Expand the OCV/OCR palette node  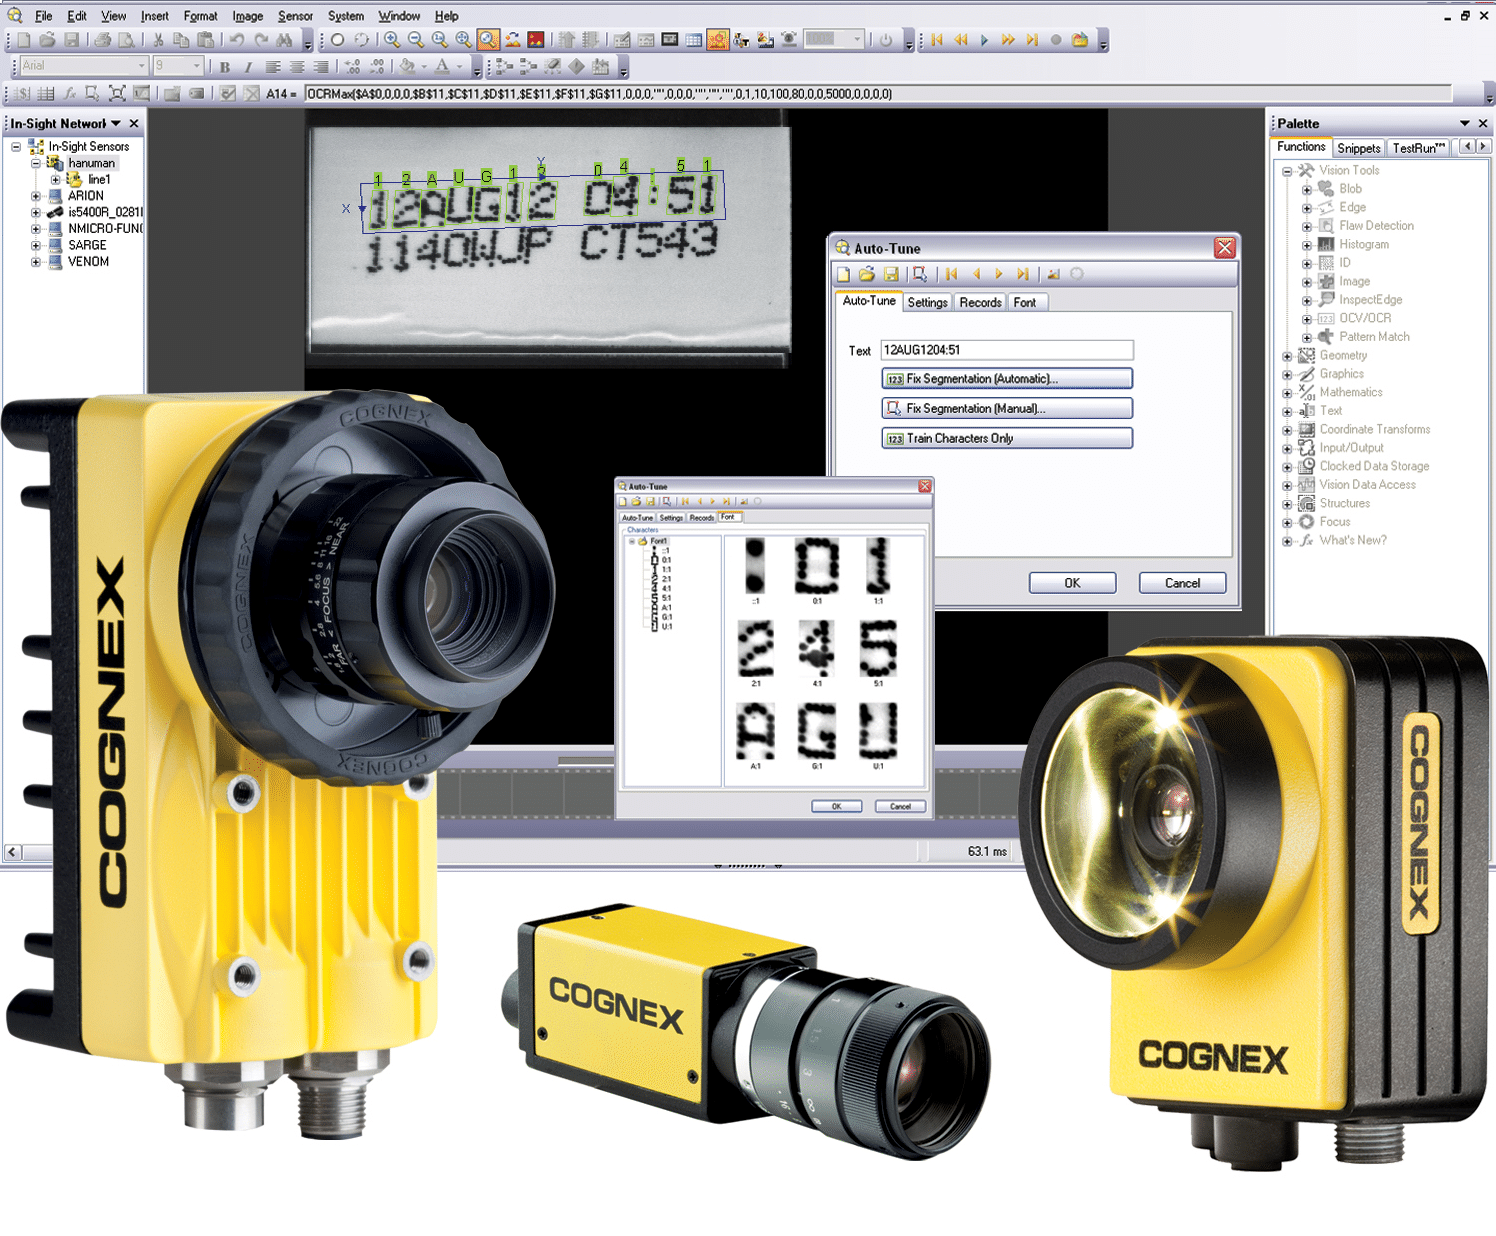click(x=1306, y=319)
